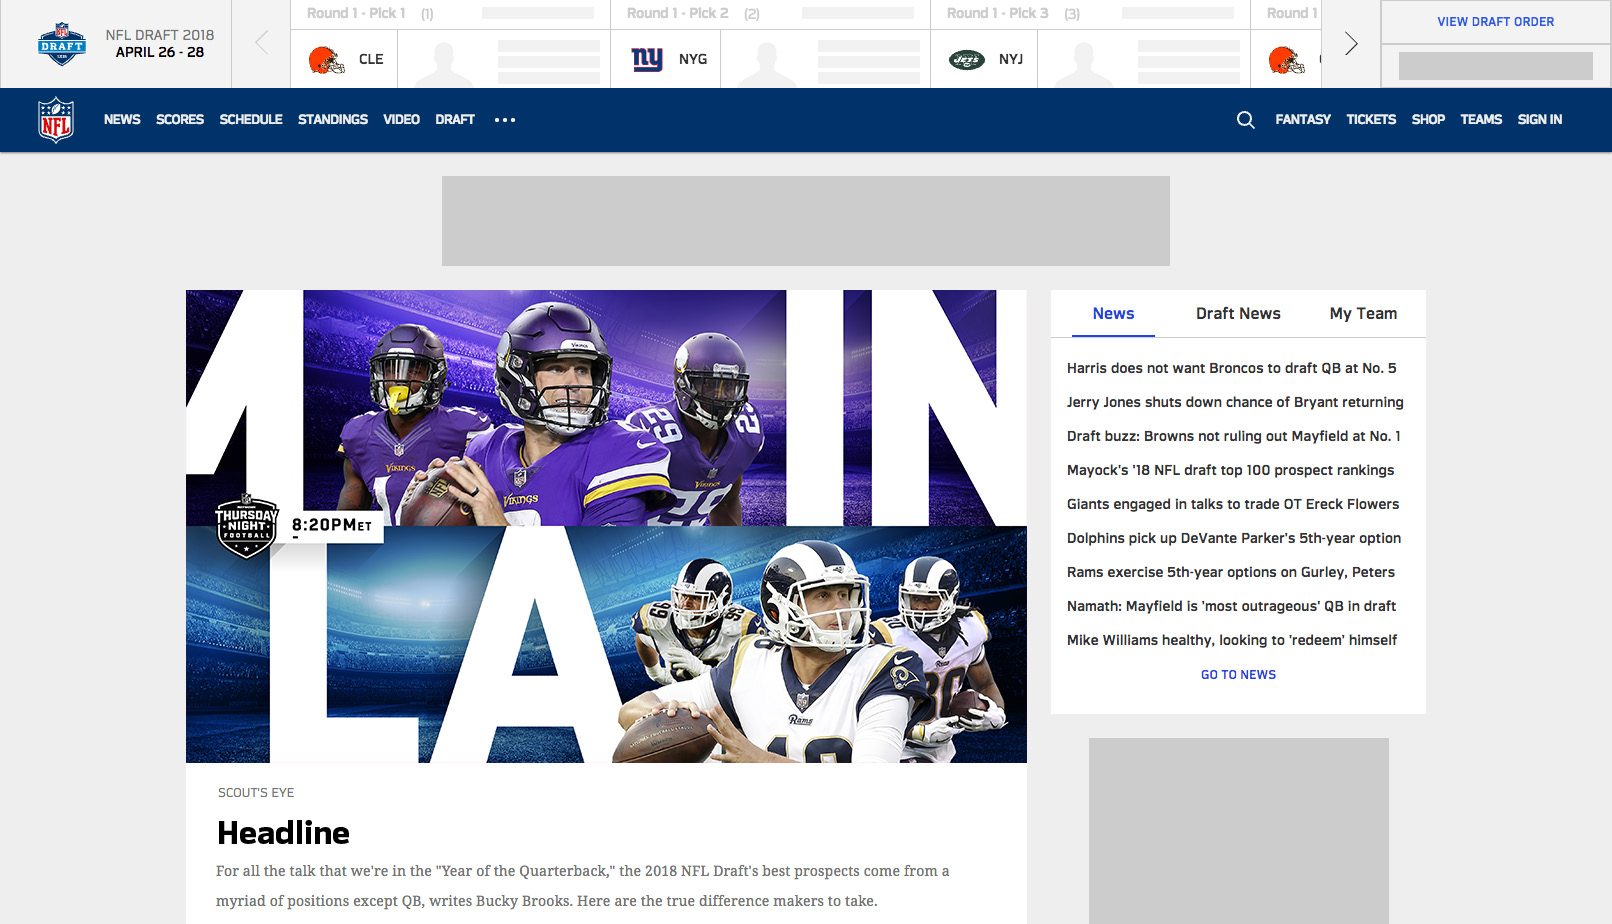Open Dolphins DeVante Parker option story
The width and height of the screenshot is (1612, 924).
point(1234,538)
